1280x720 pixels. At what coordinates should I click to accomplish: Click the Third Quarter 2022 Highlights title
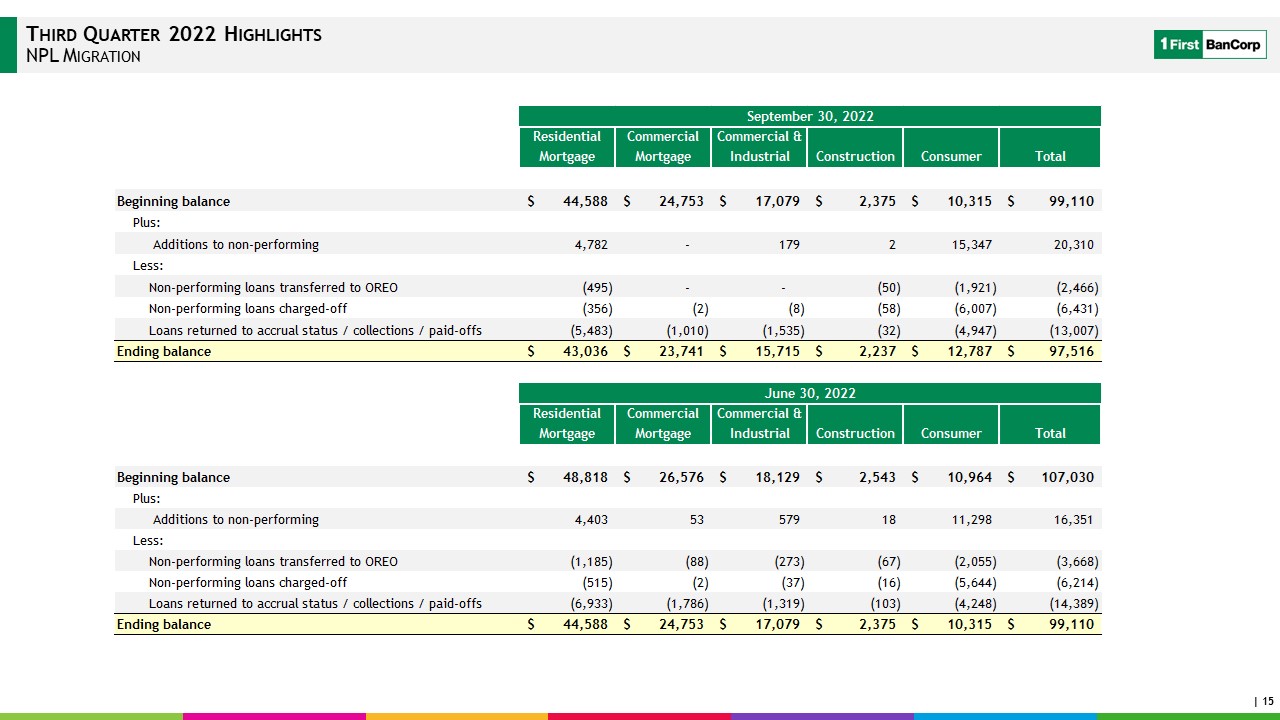point(174,34)
